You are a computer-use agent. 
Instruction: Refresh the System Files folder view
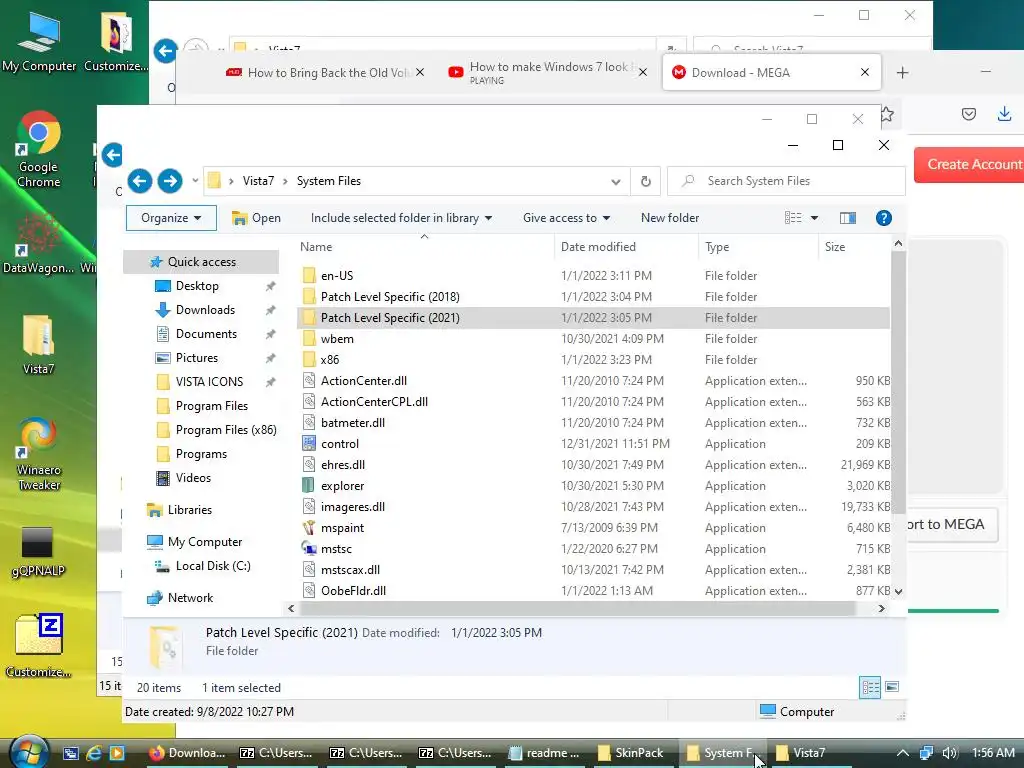[645, 181]
